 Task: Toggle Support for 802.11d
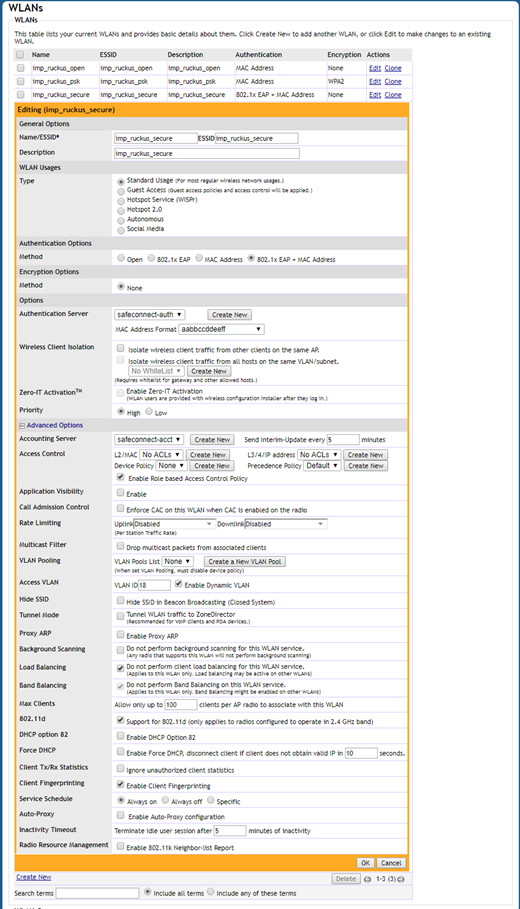click(121, 721)
